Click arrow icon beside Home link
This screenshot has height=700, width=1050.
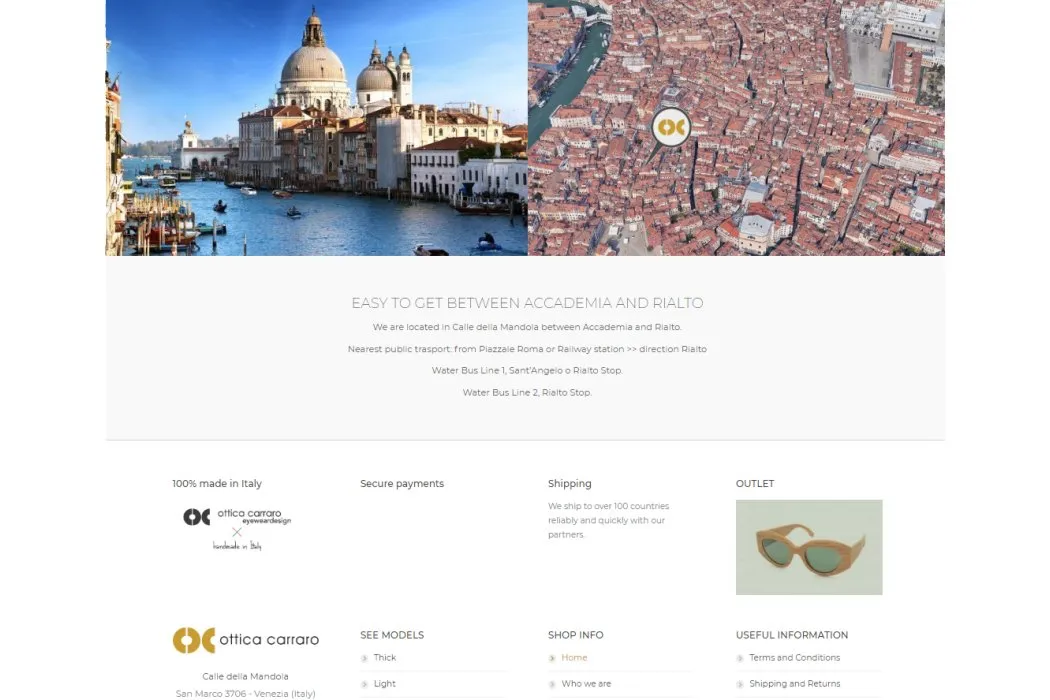click(552, 658)
